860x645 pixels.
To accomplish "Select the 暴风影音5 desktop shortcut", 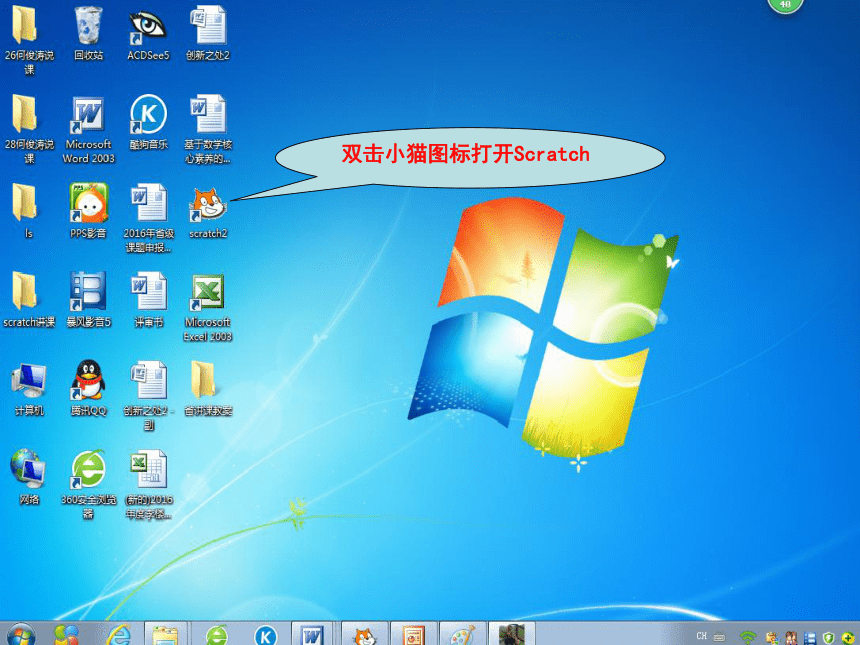I will tap(88, 291).
